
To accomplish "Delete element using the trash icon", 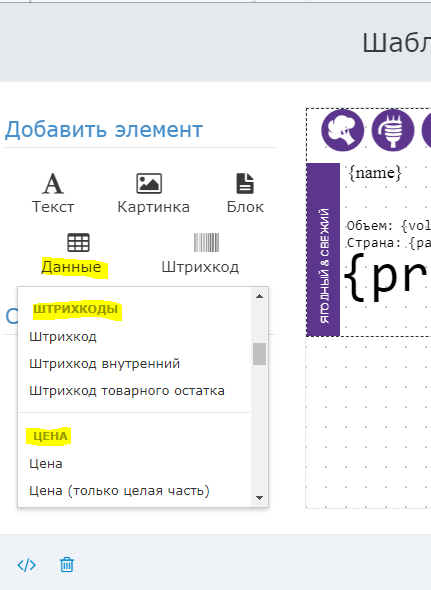I will tap(67, 565).
